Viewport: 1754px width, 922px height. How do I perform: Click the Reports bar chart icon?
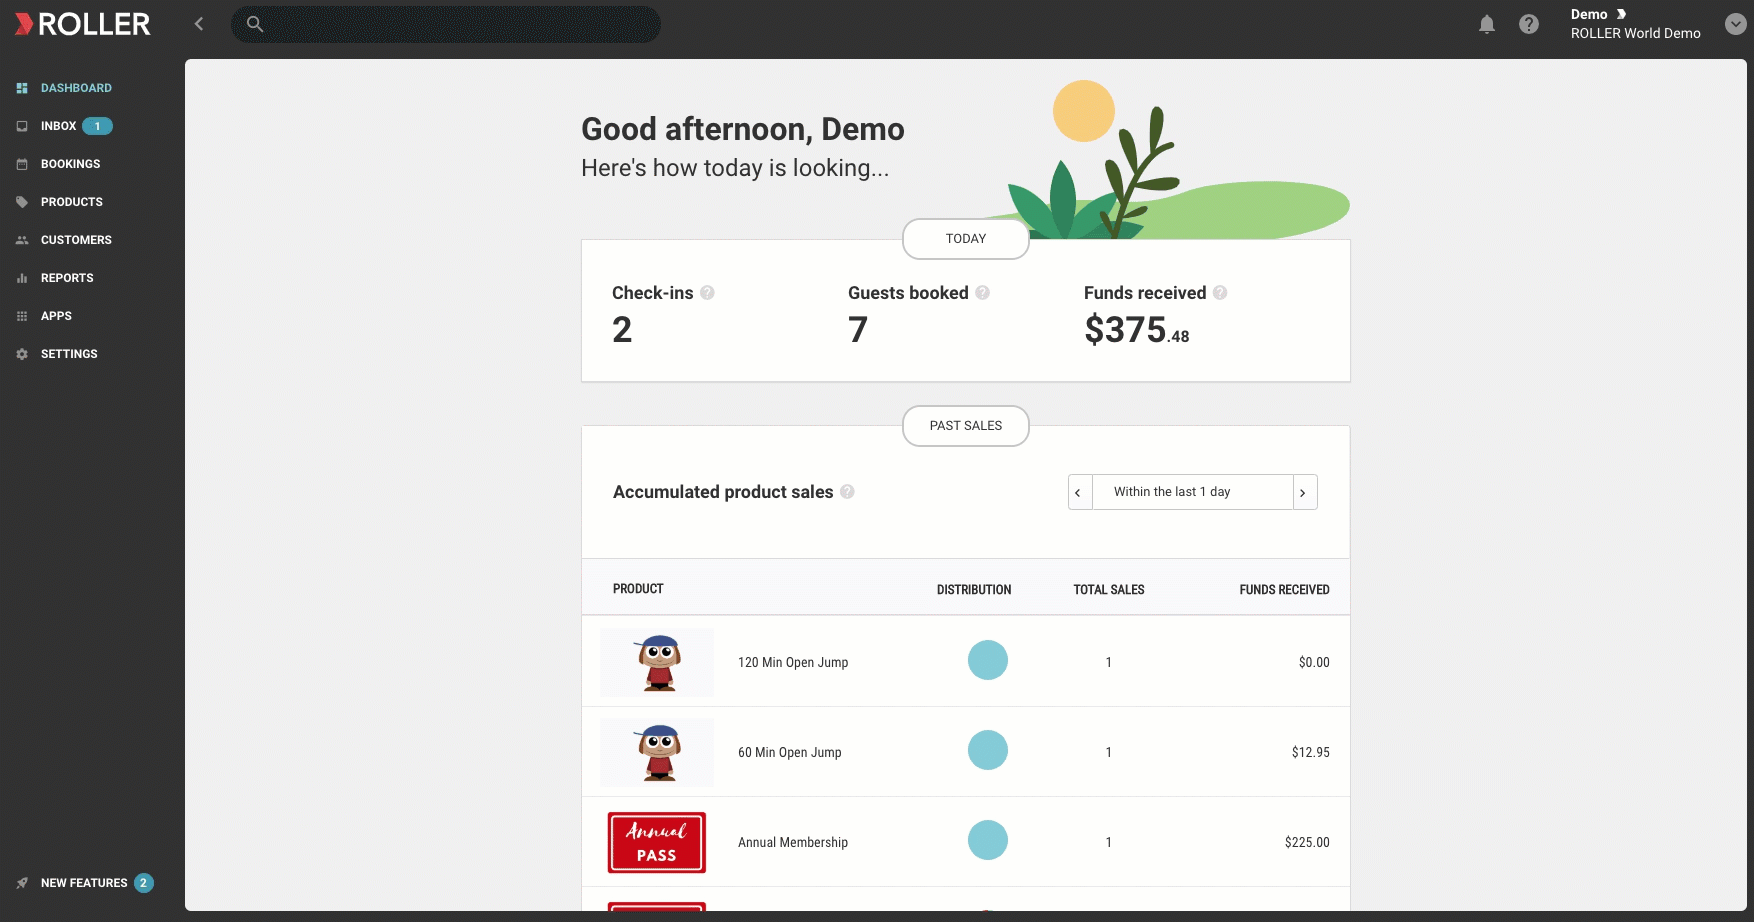point(22,278)
